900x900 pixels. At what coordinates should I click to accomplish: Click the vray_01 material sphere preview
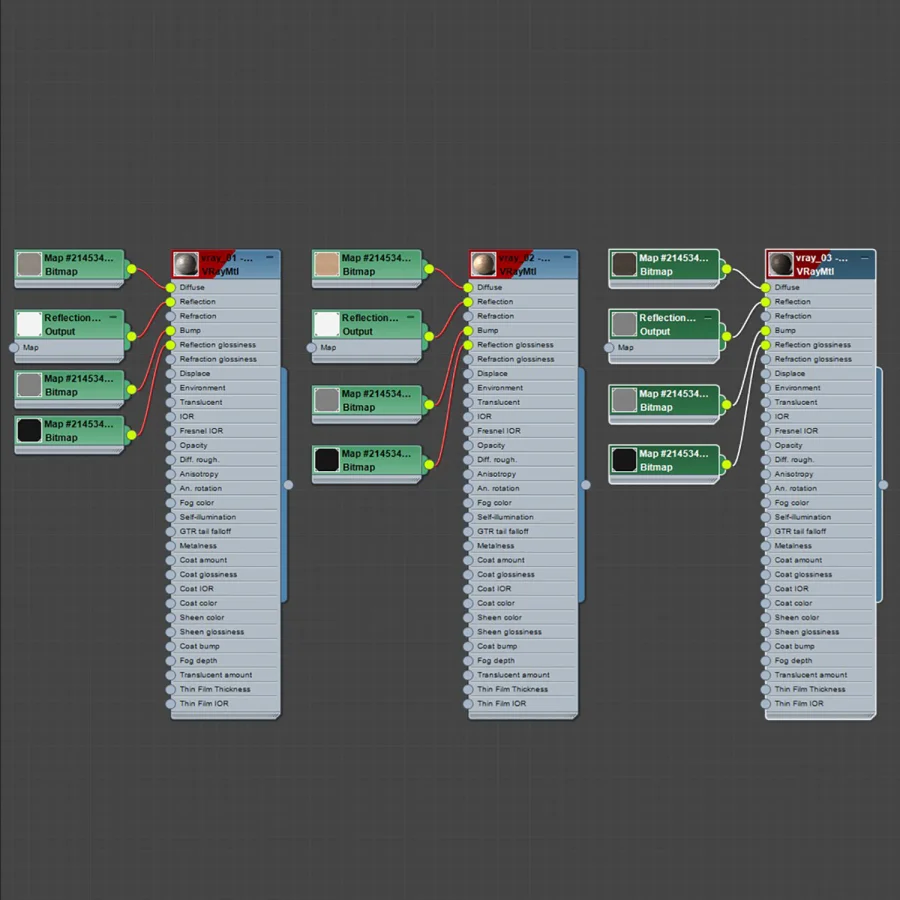(x=185, y=265)
